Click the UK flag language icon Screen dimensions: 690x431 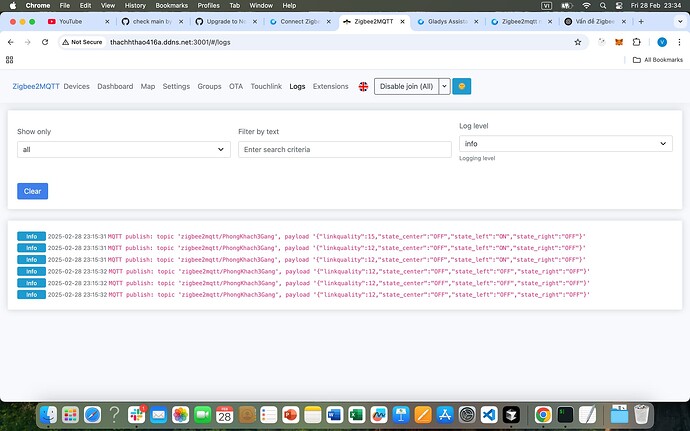click(363, 87)
